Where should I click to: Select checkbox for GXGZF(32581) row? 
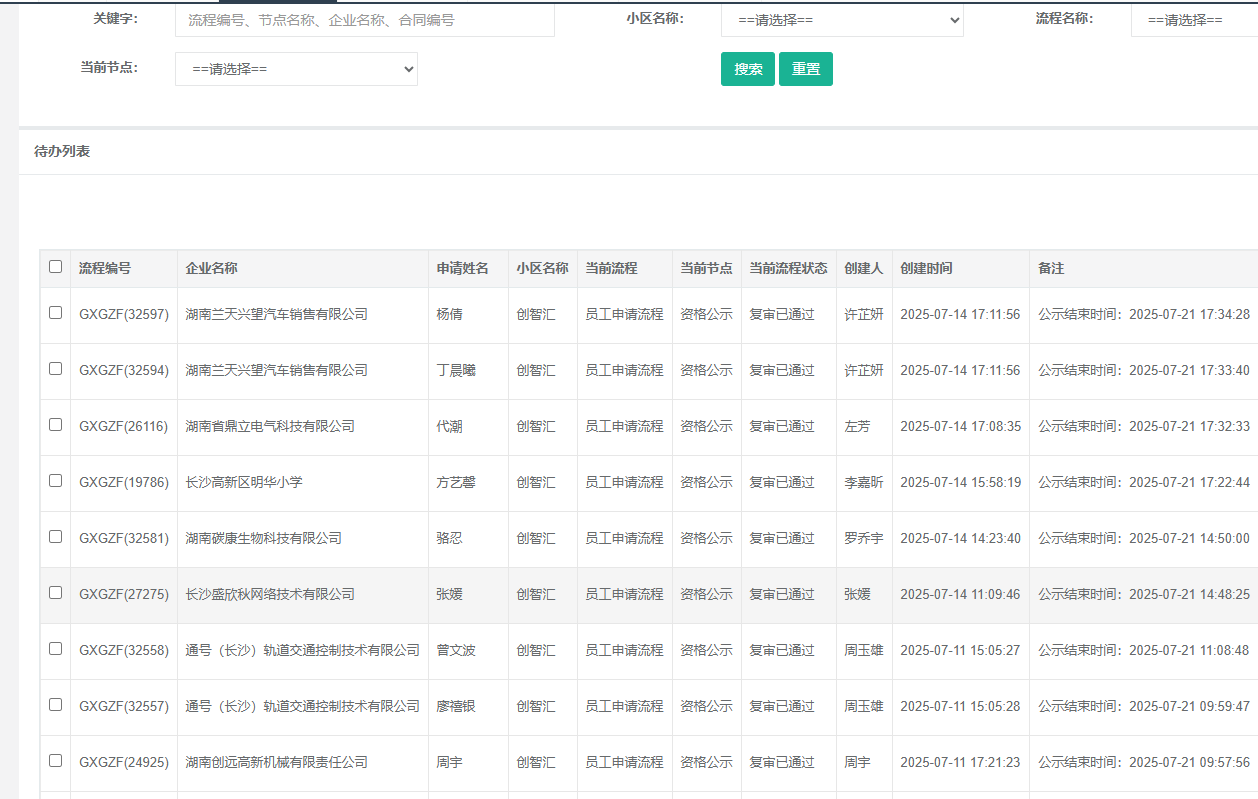[x=55, y=537]
